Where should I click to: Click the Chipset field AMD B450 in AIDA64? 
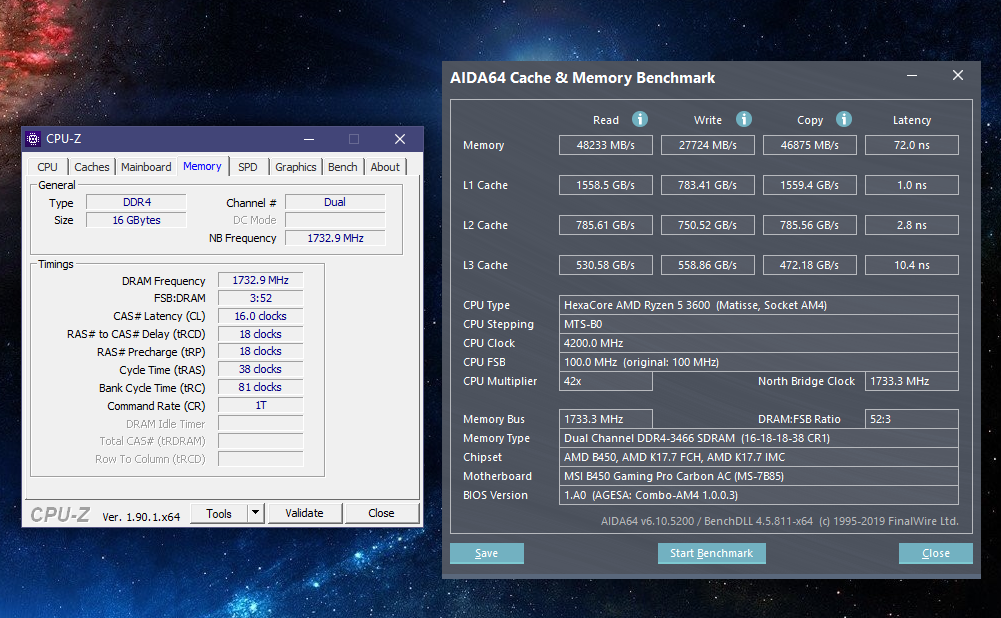coord(758,457)
